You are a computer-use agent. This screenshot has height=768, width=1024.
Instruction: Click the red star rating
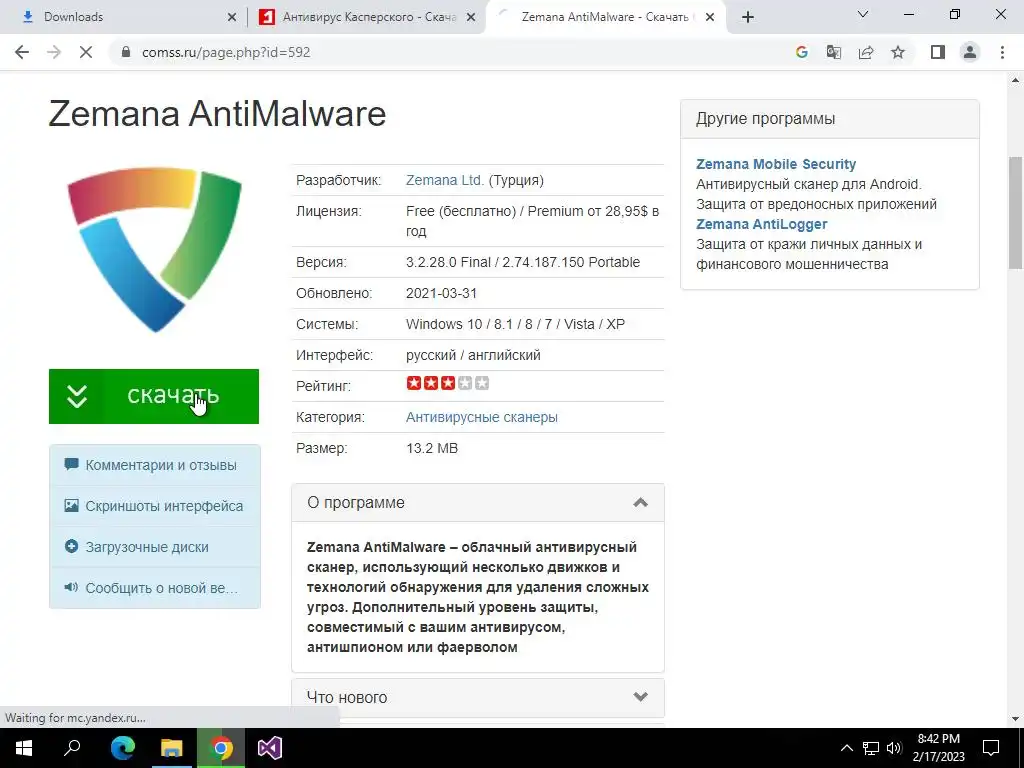(x=447, y=383)
